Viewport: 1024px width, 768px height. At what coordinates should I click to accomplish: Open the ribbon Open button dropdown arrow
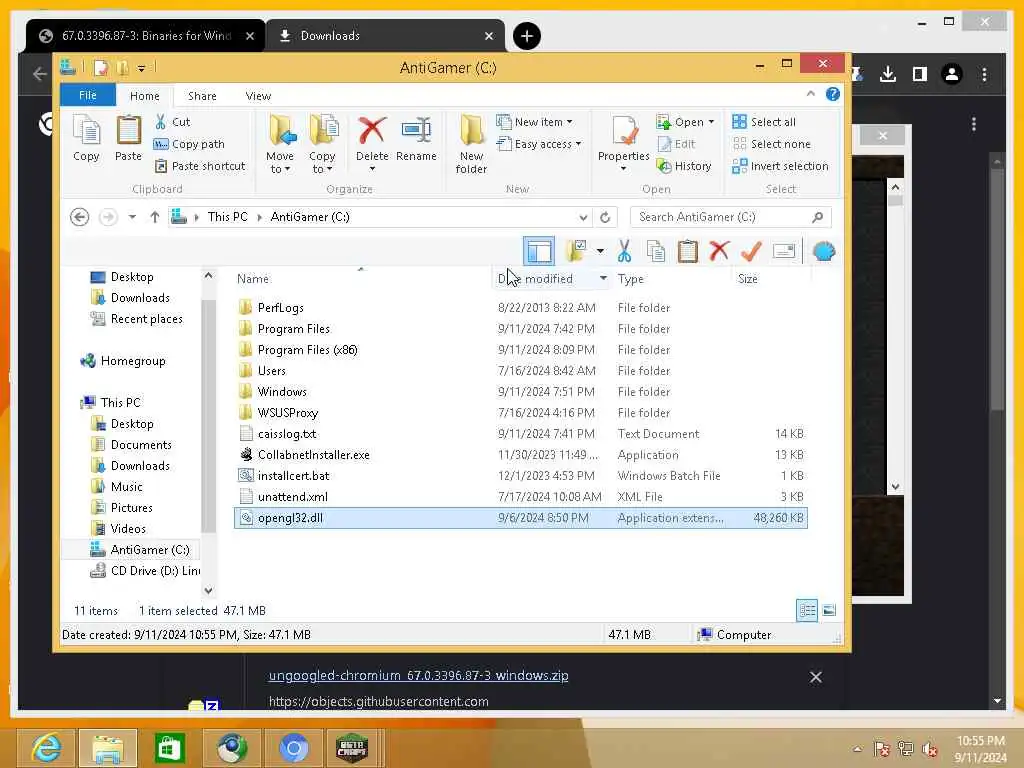(711, 122)
